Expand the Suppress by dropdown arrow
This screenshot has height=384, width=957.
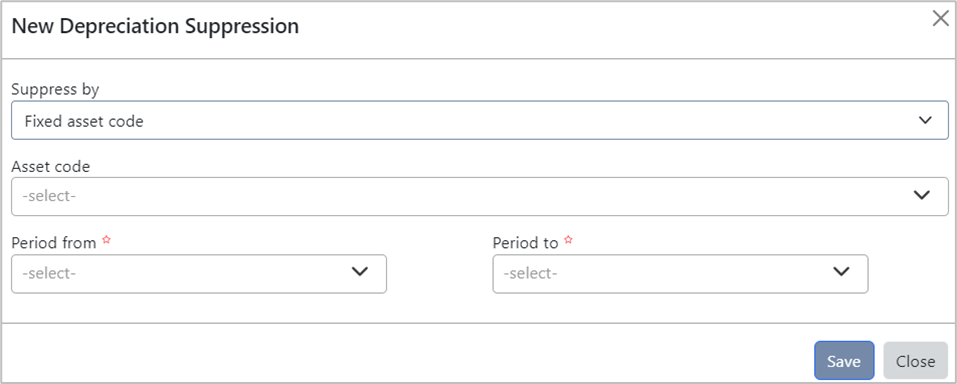click(x=925, y=120)
